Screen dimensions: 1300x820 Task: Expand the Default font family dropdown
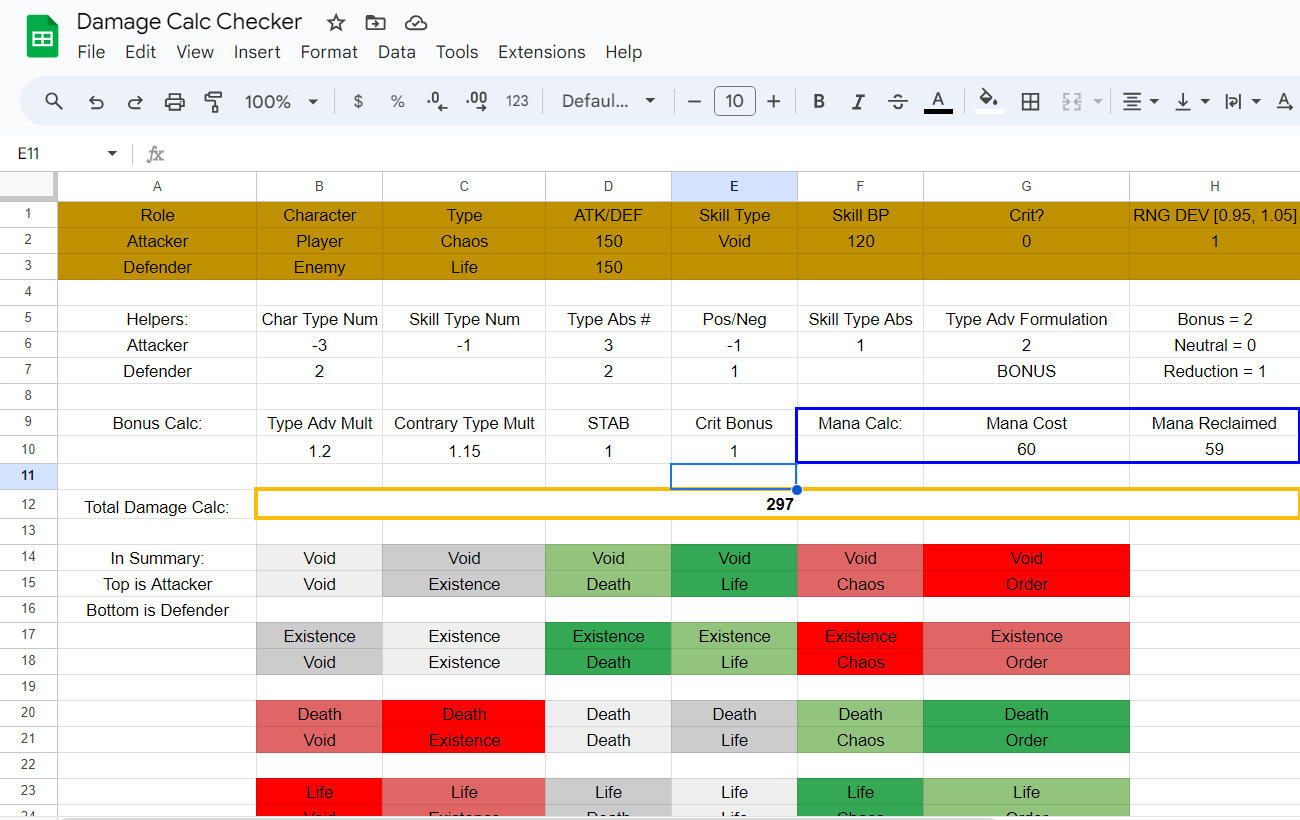(608, 101)
